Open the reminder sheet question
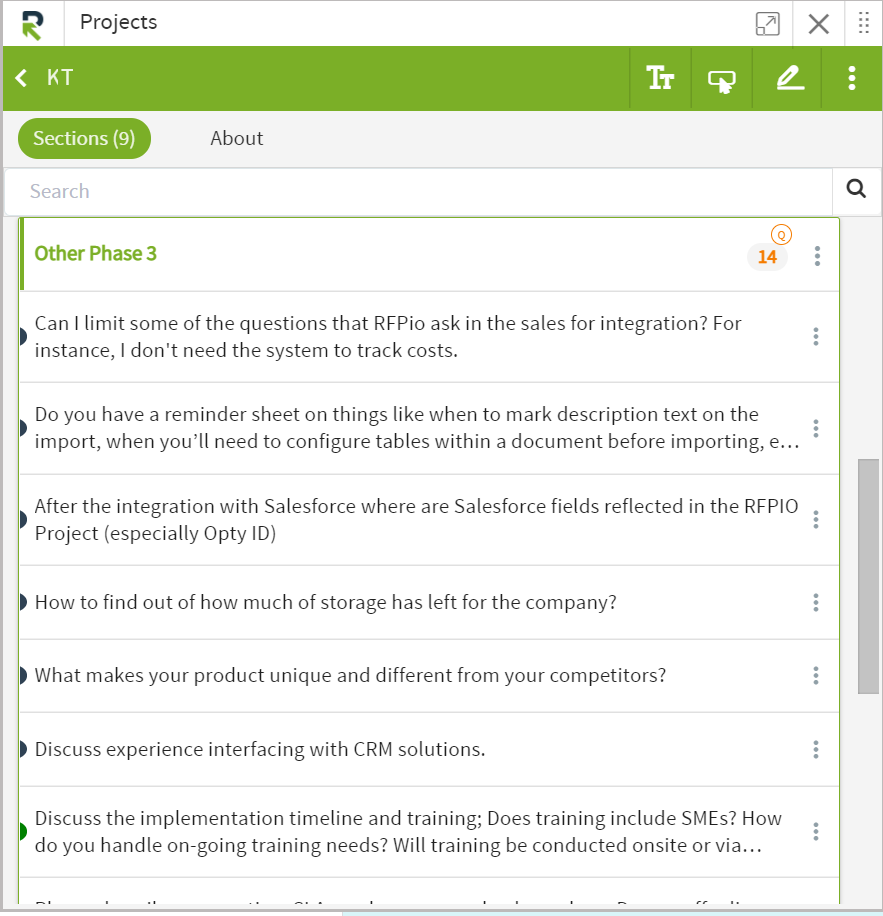Image resolution: width=883 pixels, height=916 pixels. (417, 428)
